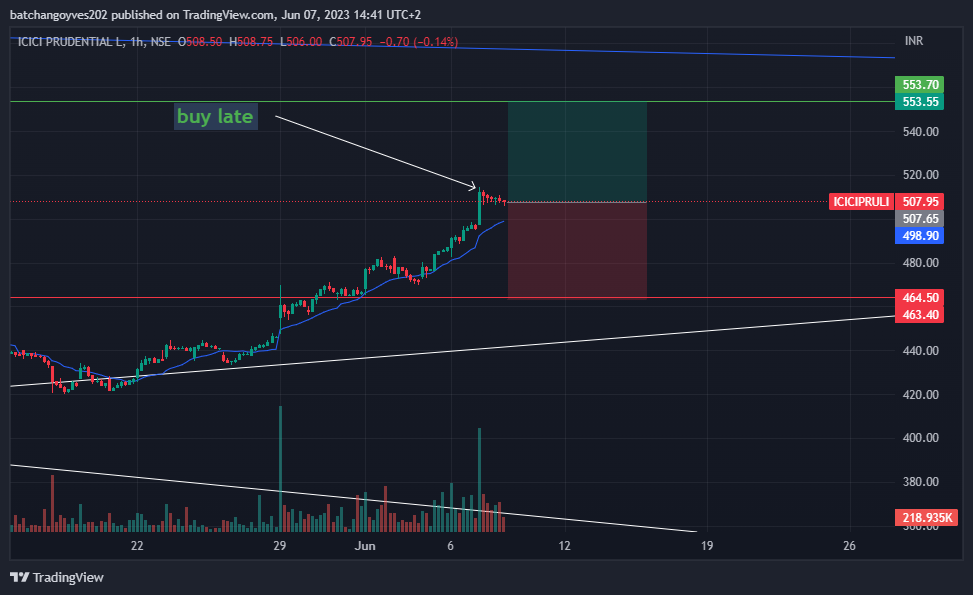Click the date 29 on time axis
The image size is (973, 595).
click(x=280, y=546)
